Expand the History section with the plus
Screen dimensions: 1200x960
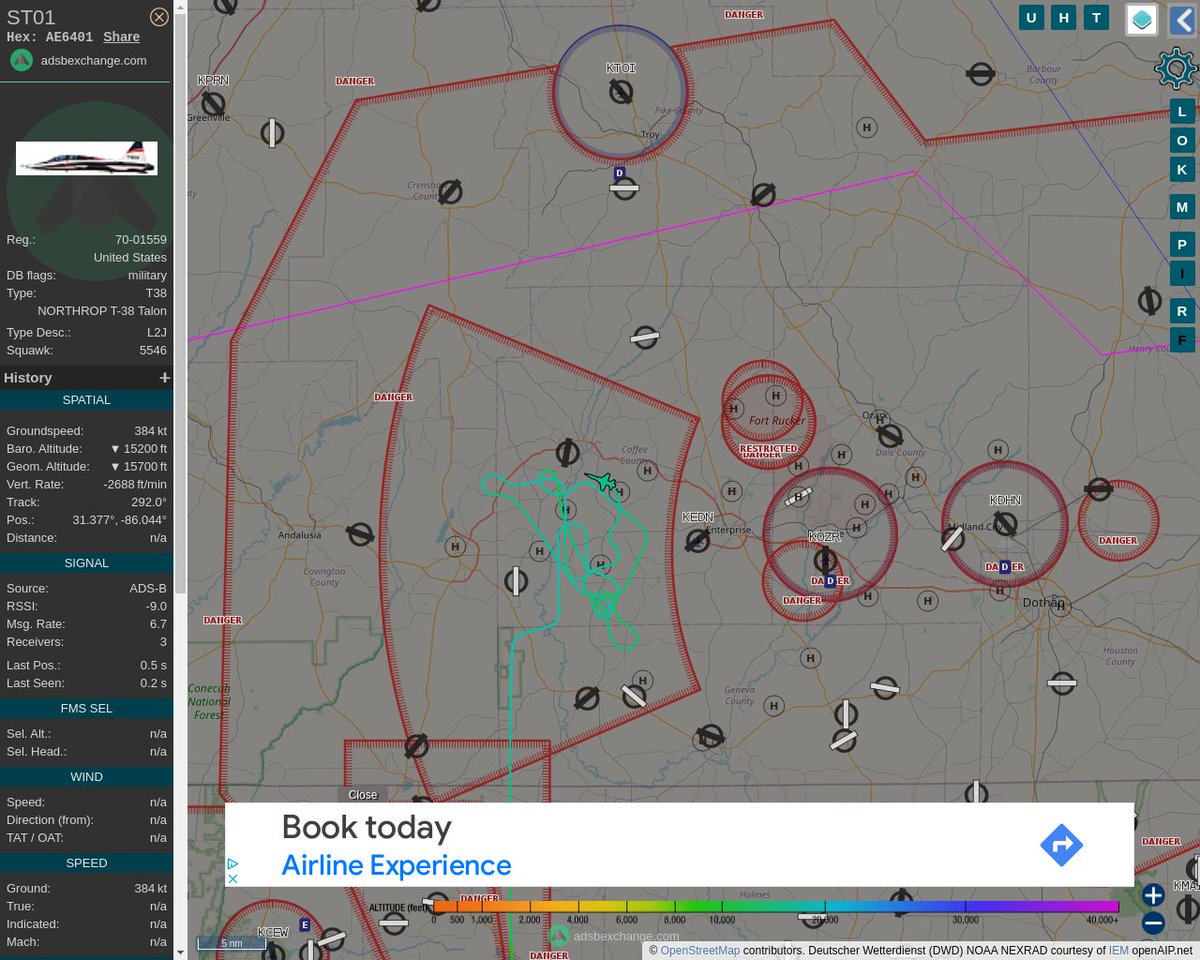pos(165,377)
